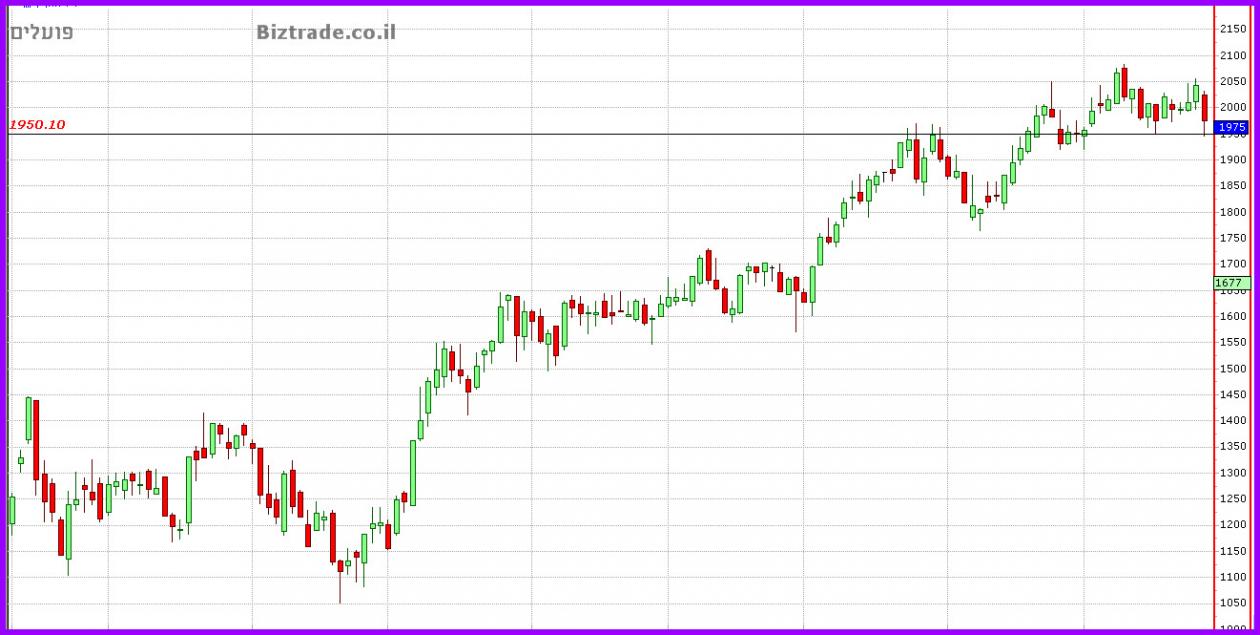This screenshot has width=1260, height=635.
Task: Click the rightmost red candle on chart
Action: coord(1205,108)
